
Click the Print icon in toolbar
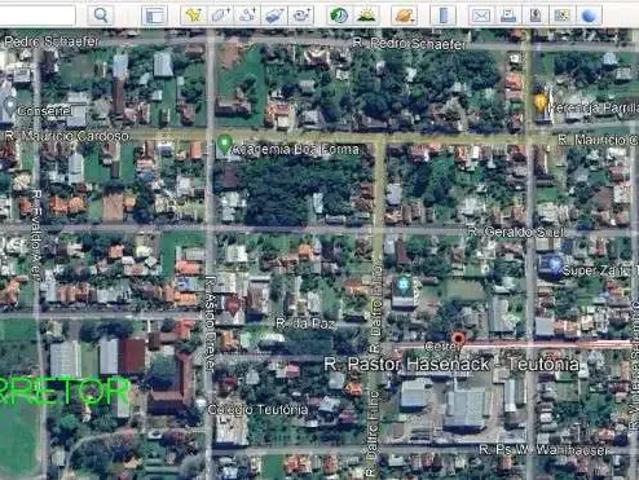click(x=508, y=15)
